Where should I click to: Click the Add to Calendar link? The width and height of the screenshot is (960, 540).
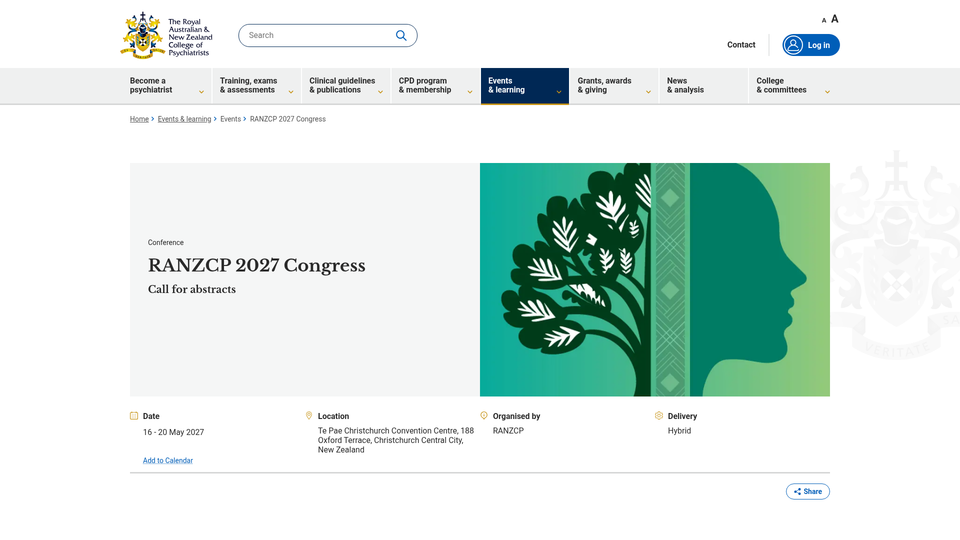click(168, 460)
